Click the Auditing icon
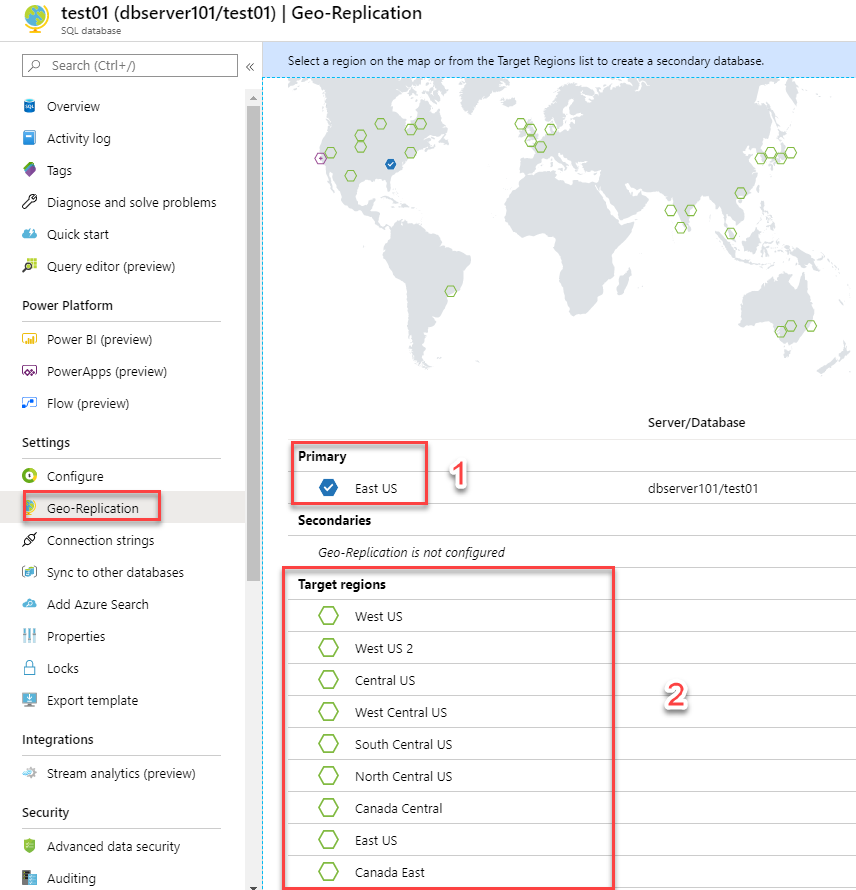Viewport: 856px width, 890px height. coord(30,878)
